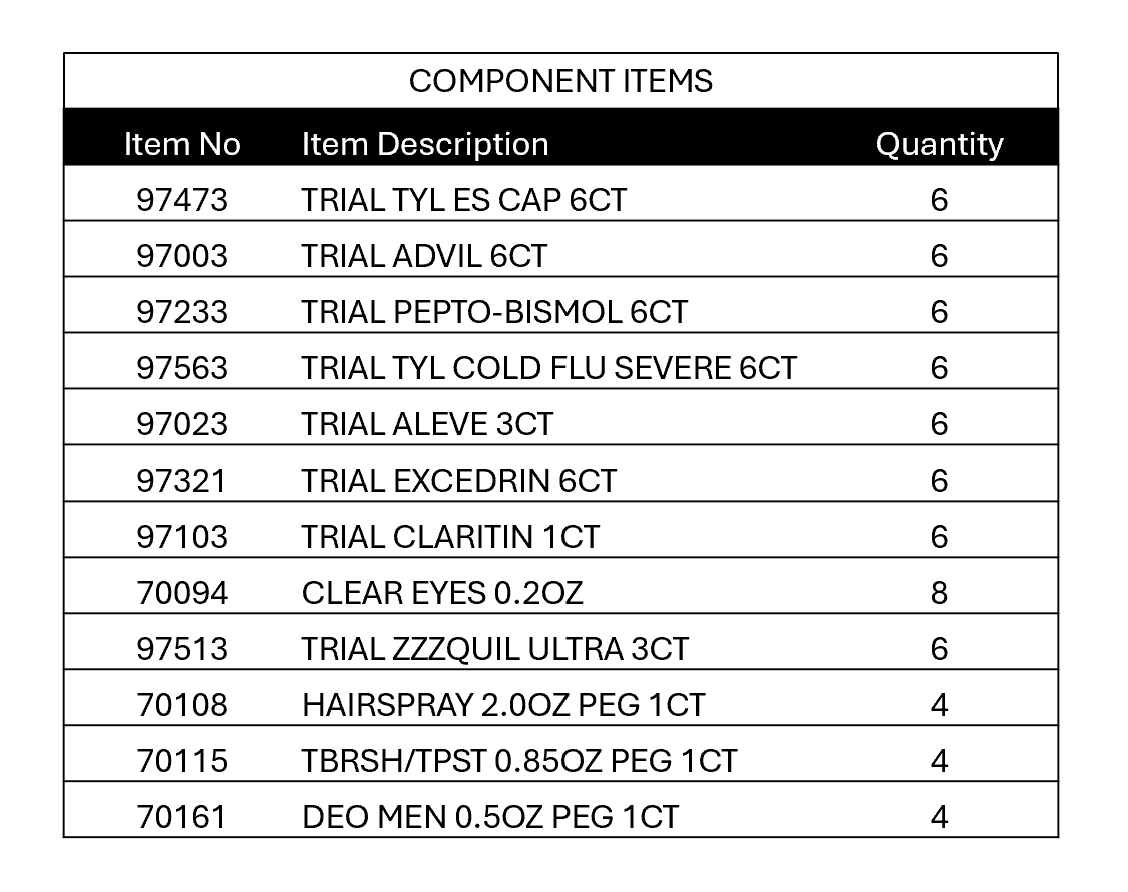Click the COMPONENT ITEMS table title
Screen dimensions: 1128x892
pyautogui.click(x=560, y=81)
